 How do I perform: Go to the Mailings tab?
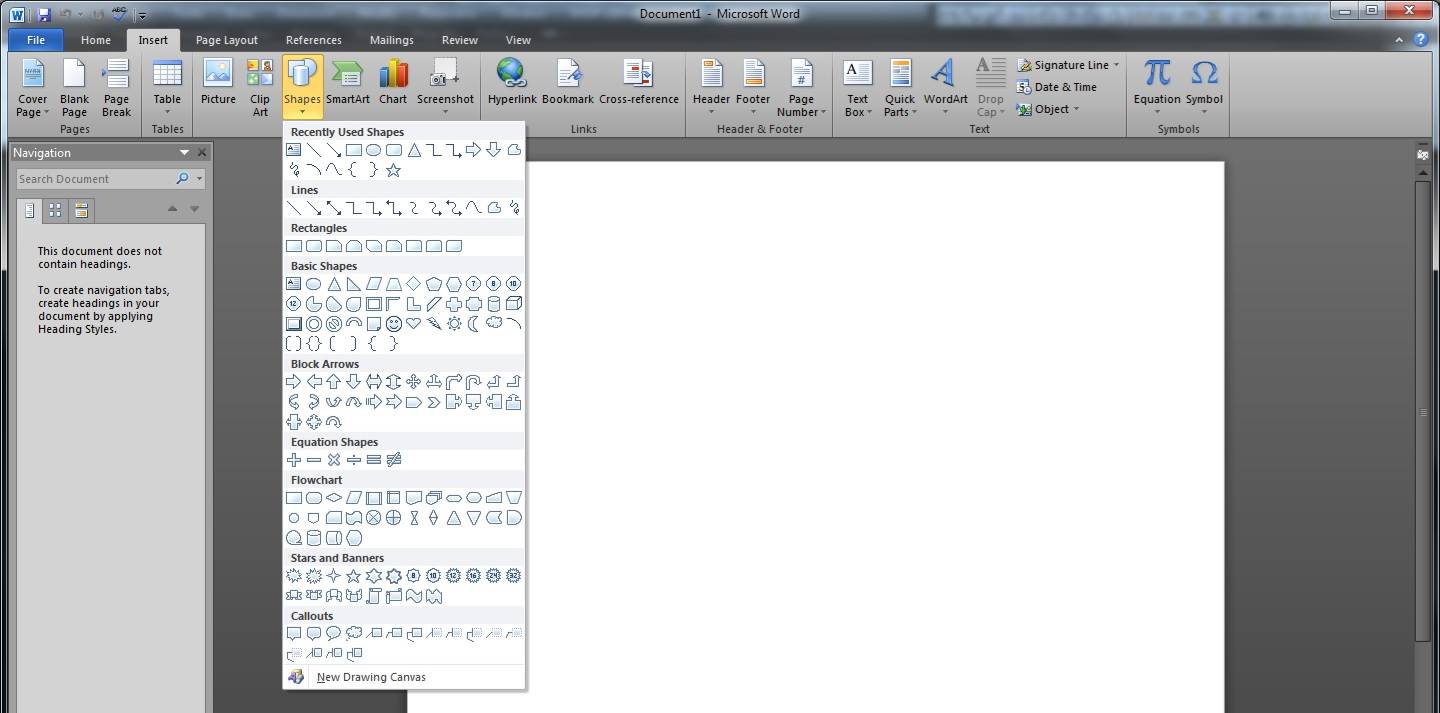(x=391, y=40)
